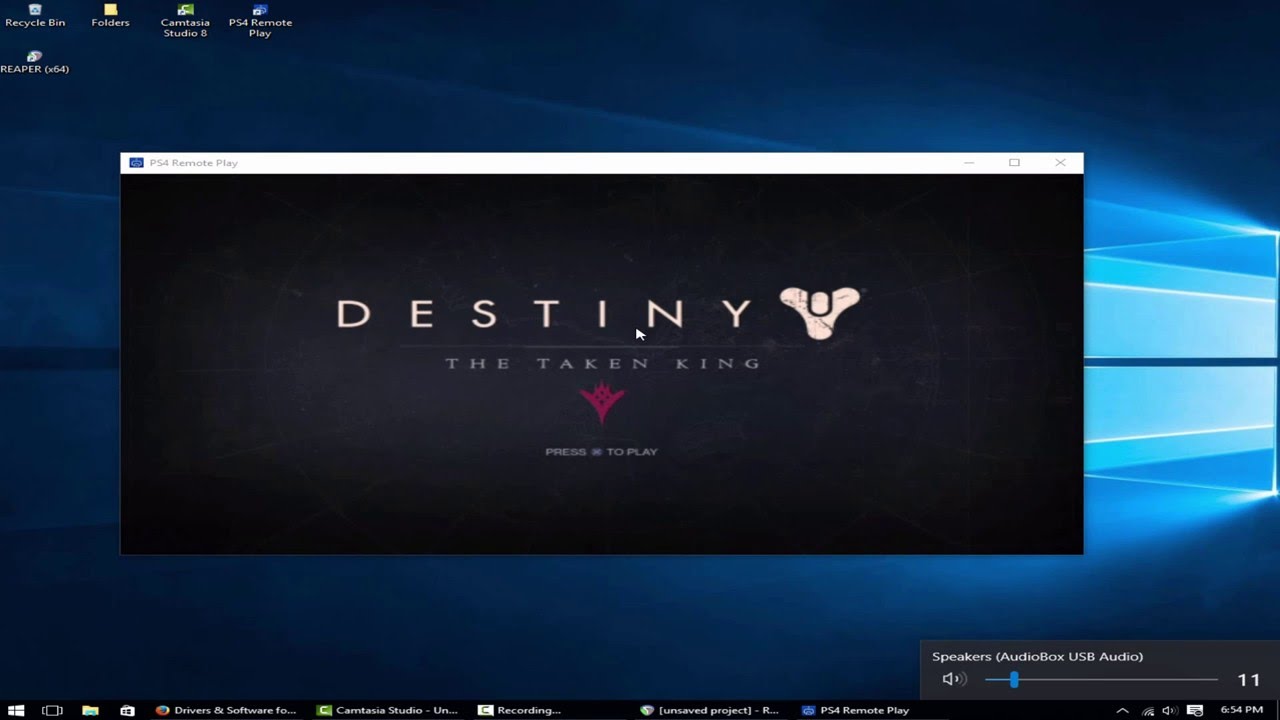Click the volume icon in system tray
Viewport: 1280px width, 720px height.
coord(1170,710)
